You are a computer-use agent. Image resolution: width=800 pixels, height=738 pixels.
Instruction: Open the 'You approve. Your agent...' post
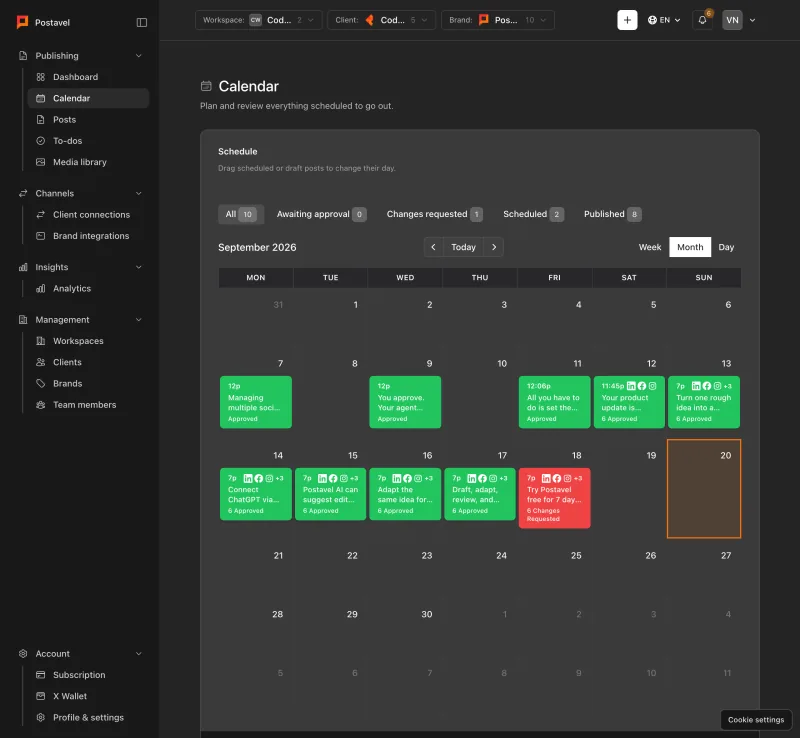click(405, 402)
